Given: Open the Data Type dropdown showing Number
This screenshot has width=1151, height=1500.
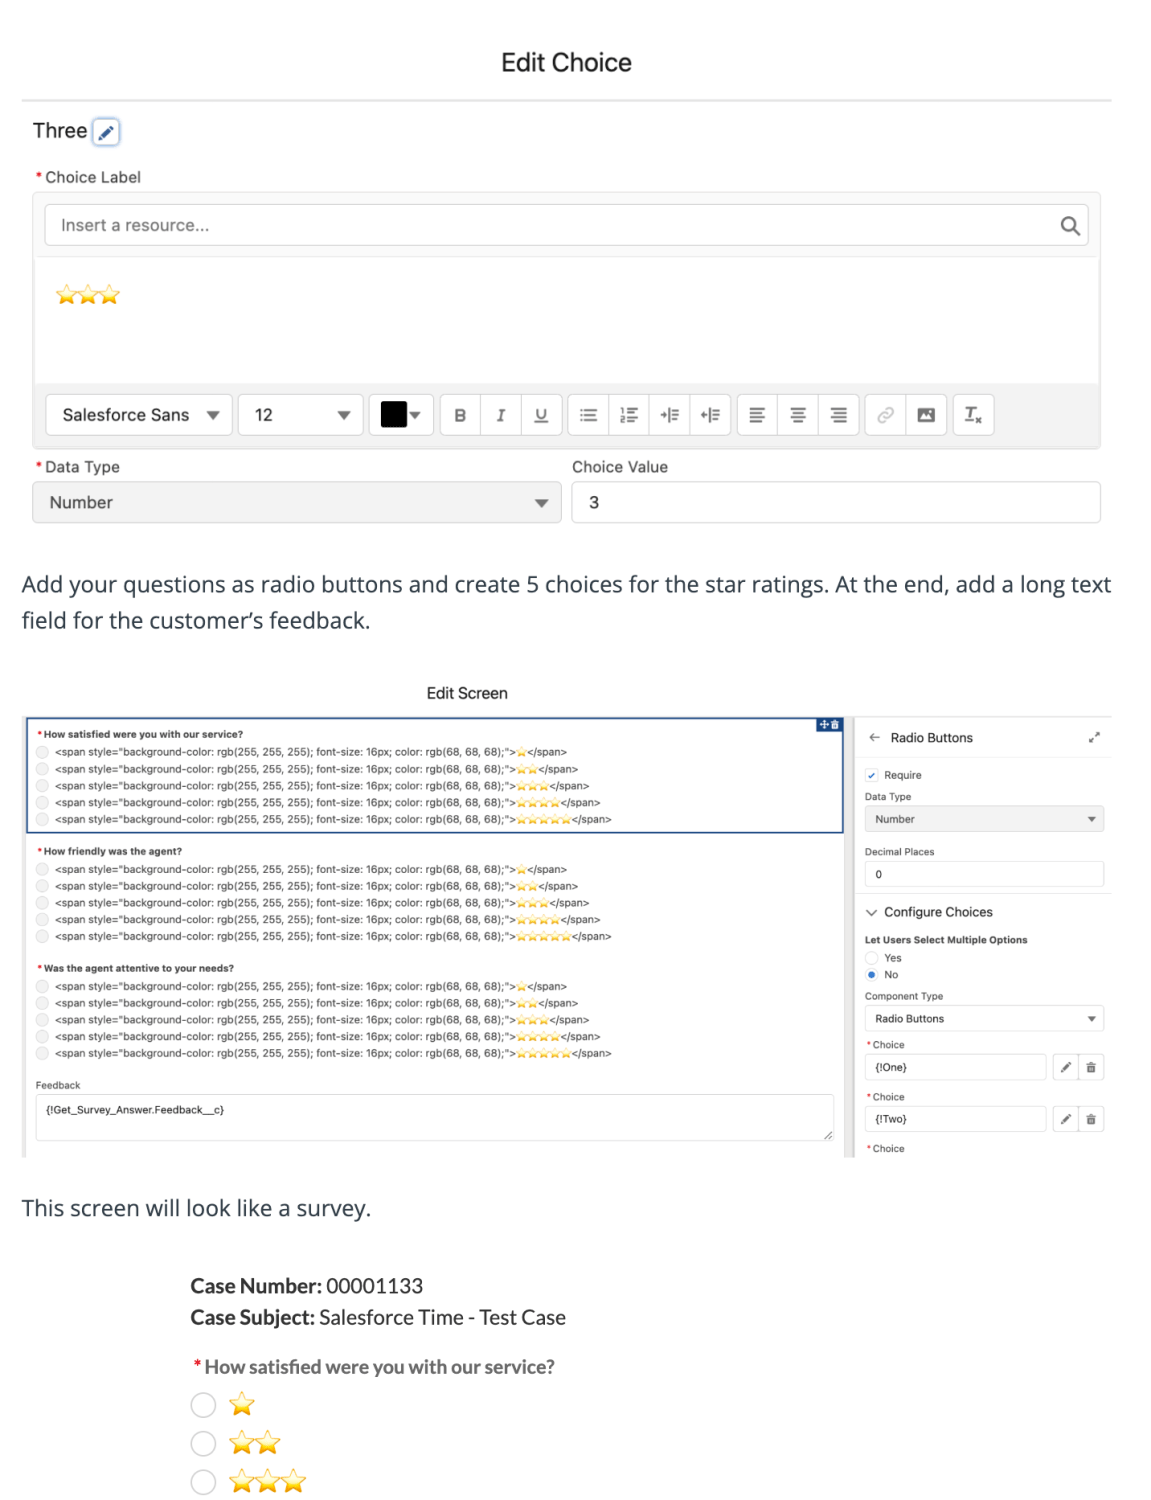Looking at the screenshot, I should click(x=984, y=818).
